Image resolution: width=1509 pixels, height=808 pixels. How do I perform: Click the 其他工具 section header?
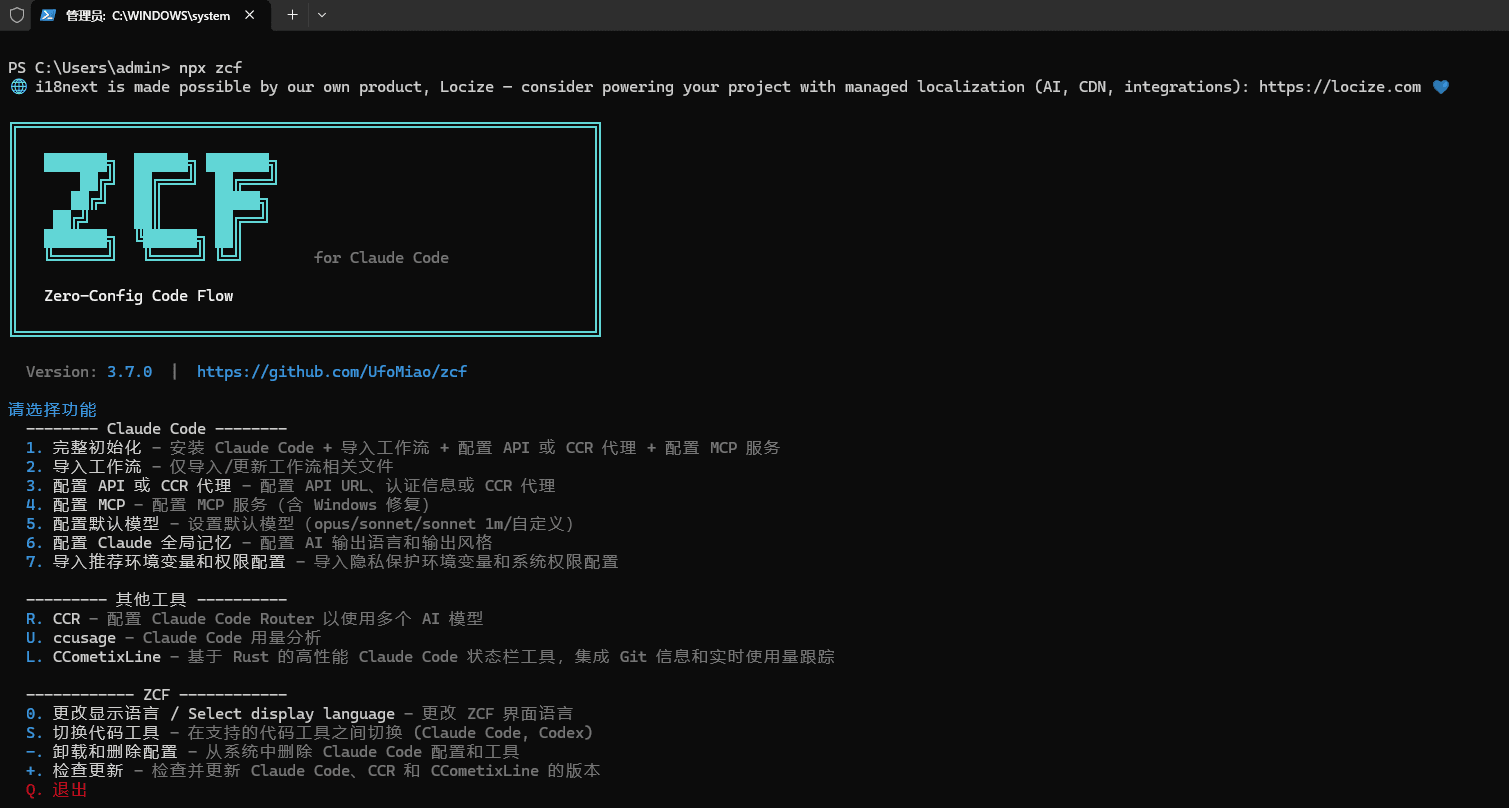(157, 600)
